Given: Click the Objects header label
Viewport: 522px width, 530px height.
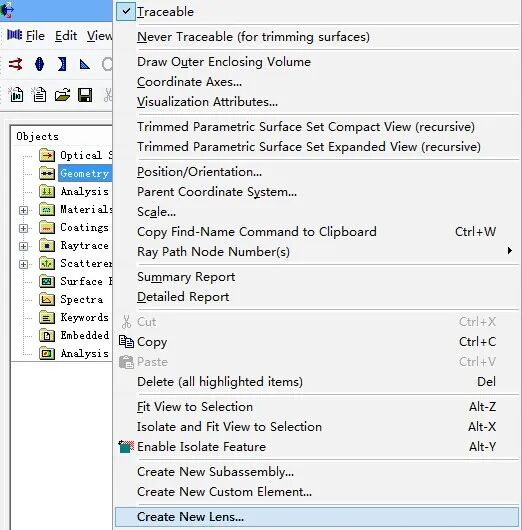Looking at the screenshot, I should tap(38, 137).
